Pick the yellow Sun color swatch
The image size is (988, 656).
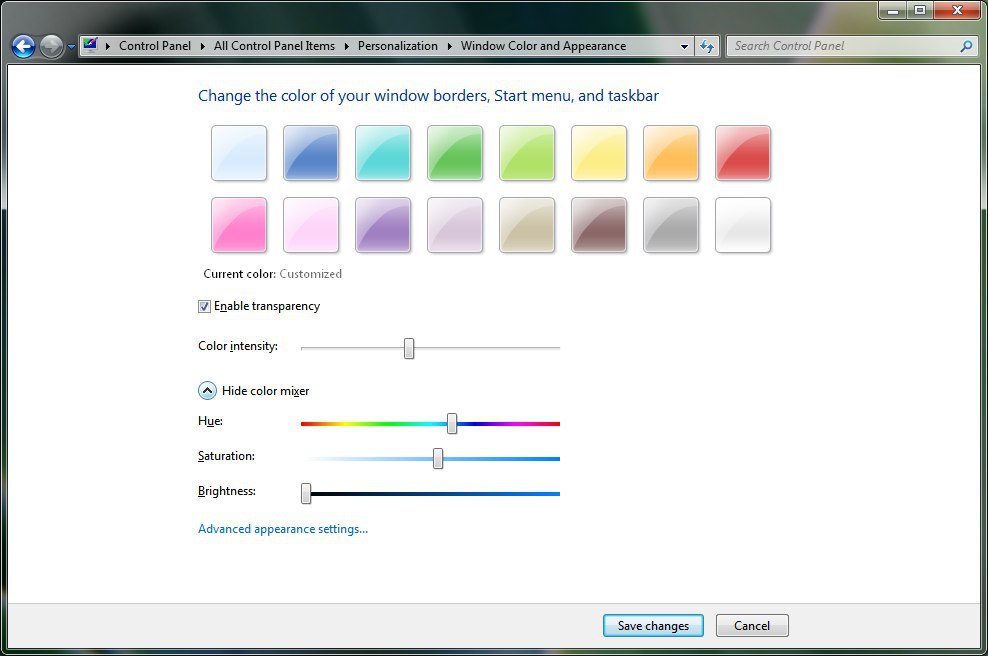[x=599, y=153]
